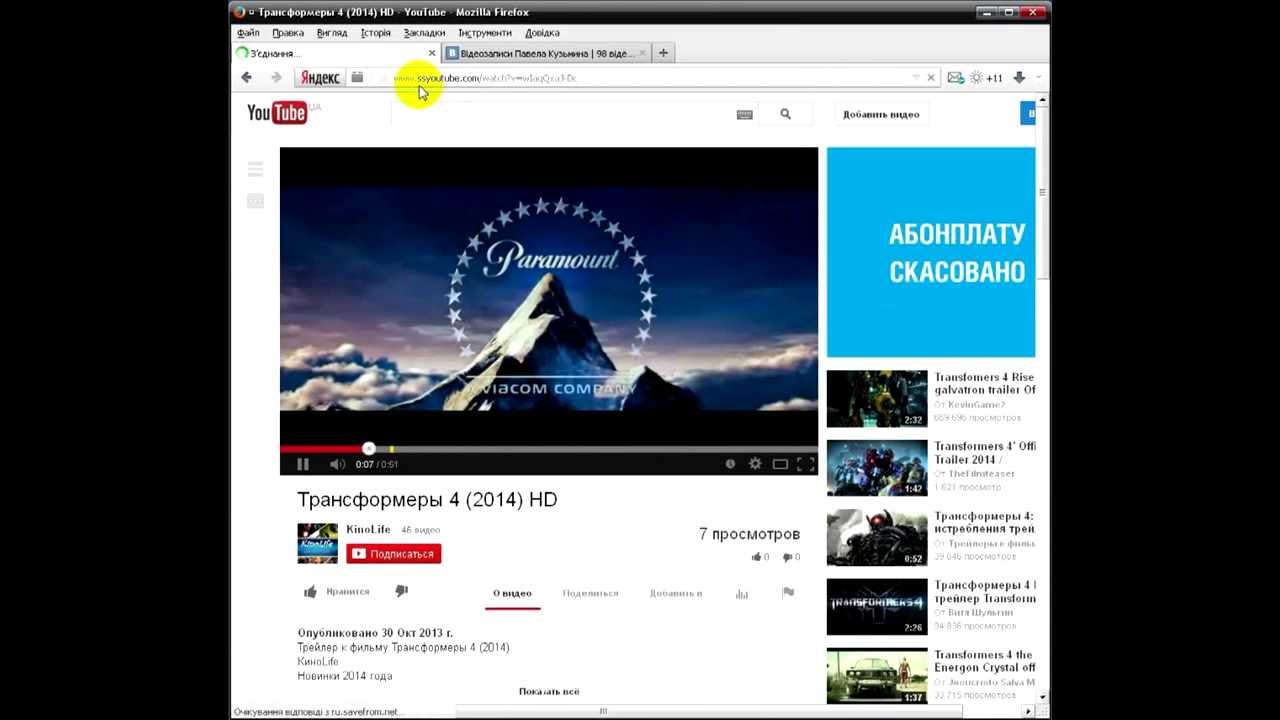Image resolution: width=1280 pixels, height=720 pixels.
Task: Open the Історія menu
Action: click(x=376, y=32)
